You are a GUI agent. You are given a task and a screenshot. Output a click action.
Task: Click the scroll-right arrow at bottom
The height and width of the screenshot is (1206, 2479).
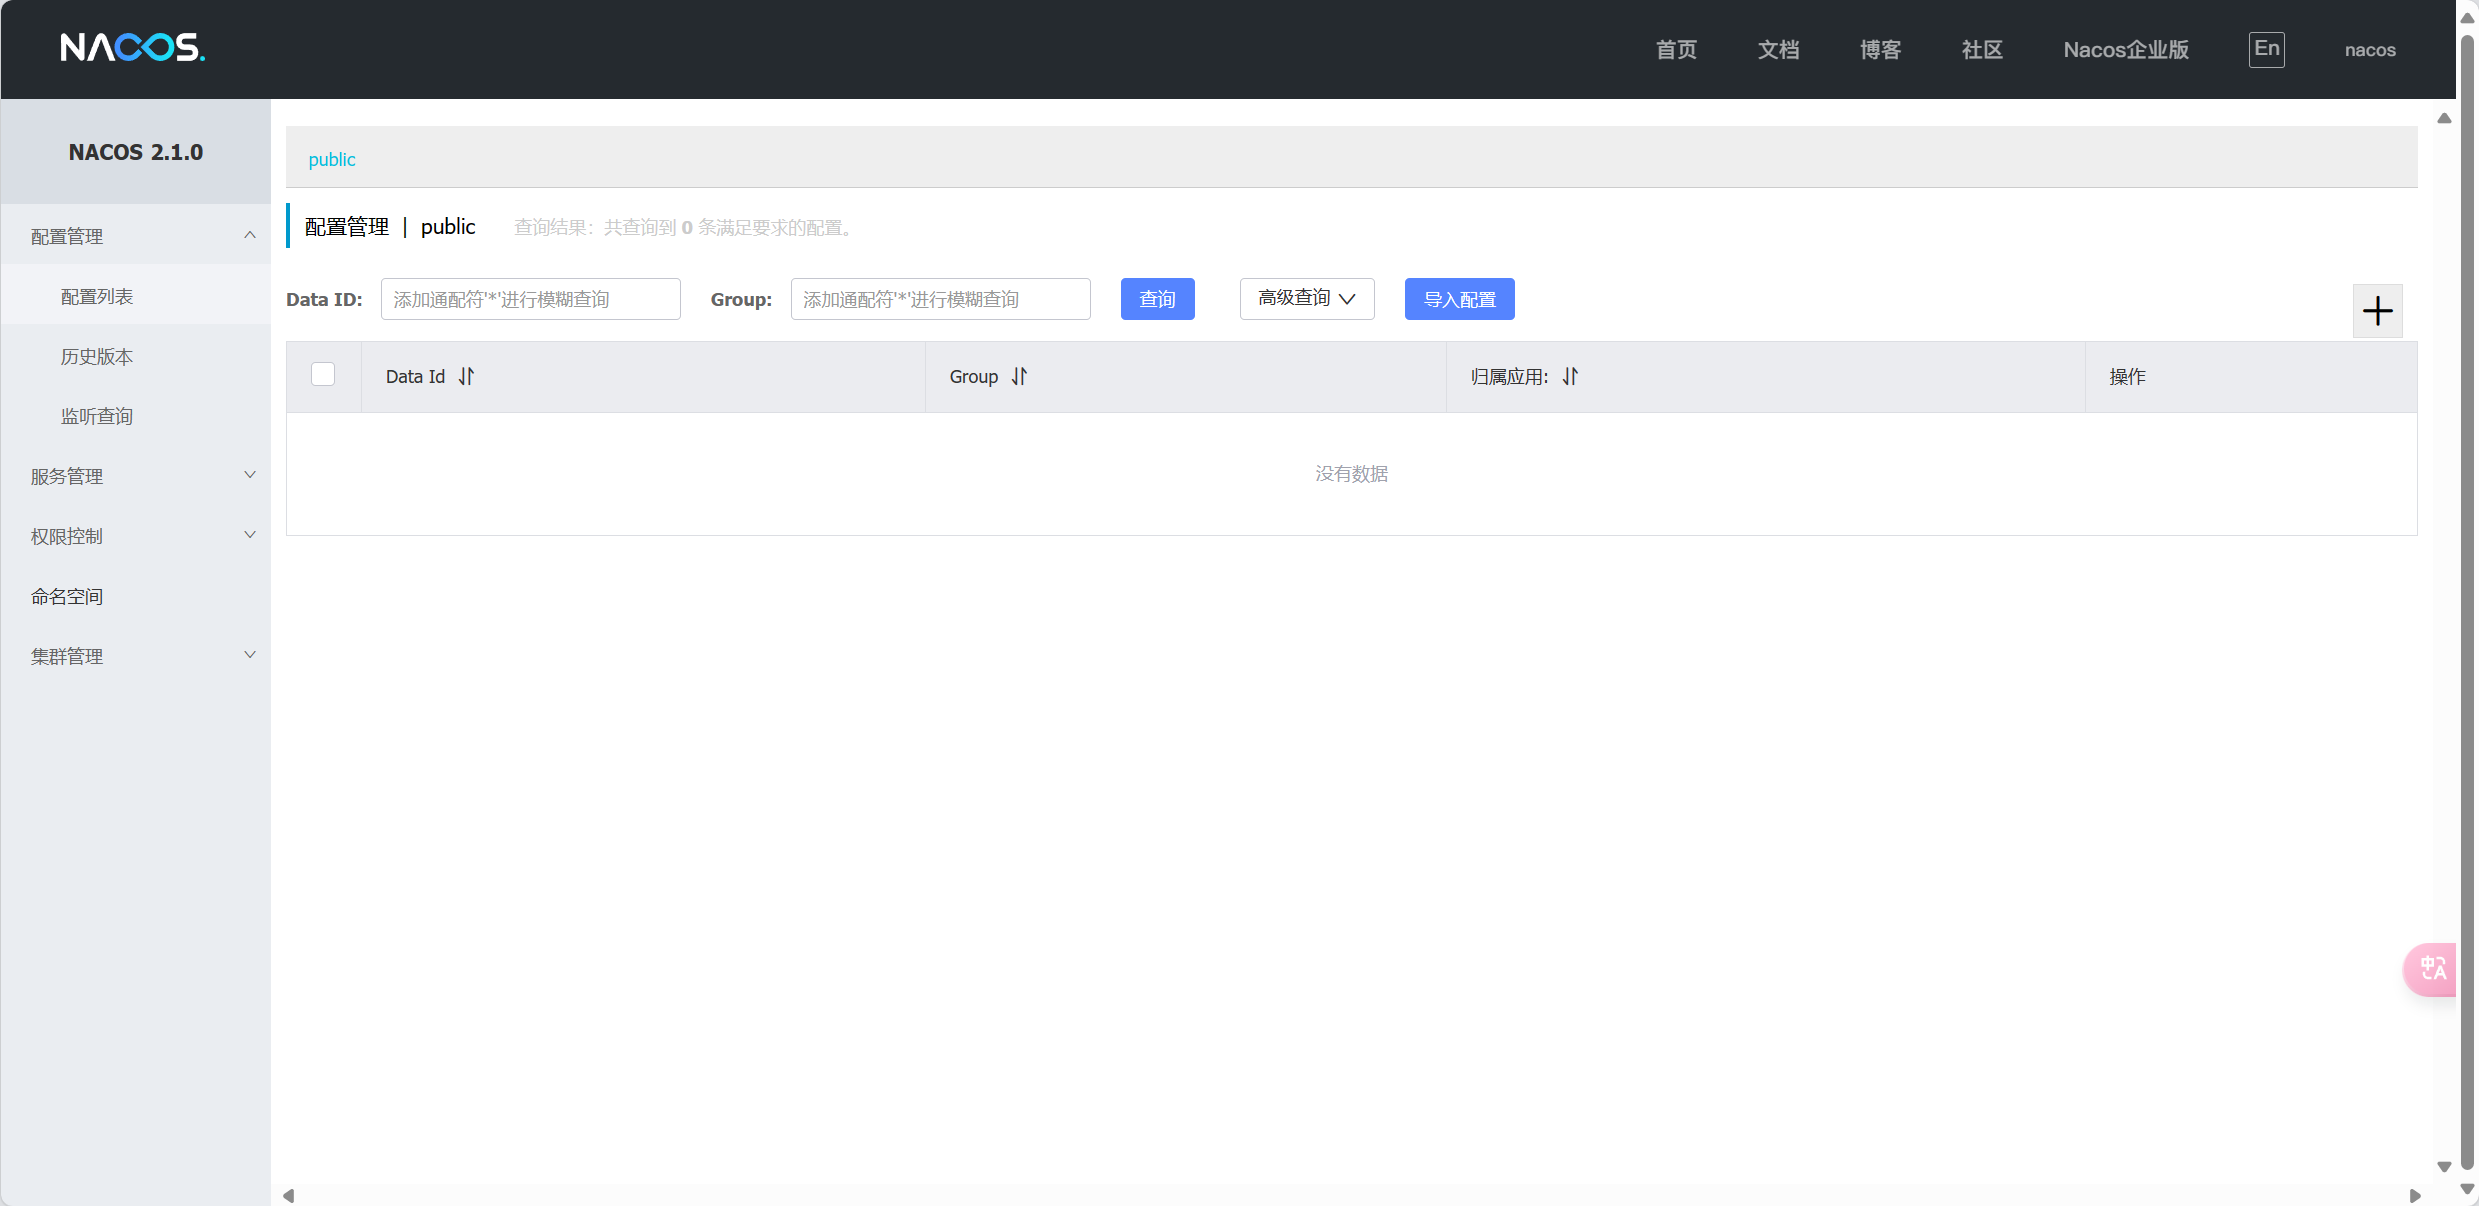click(x=2414, y=1195)
